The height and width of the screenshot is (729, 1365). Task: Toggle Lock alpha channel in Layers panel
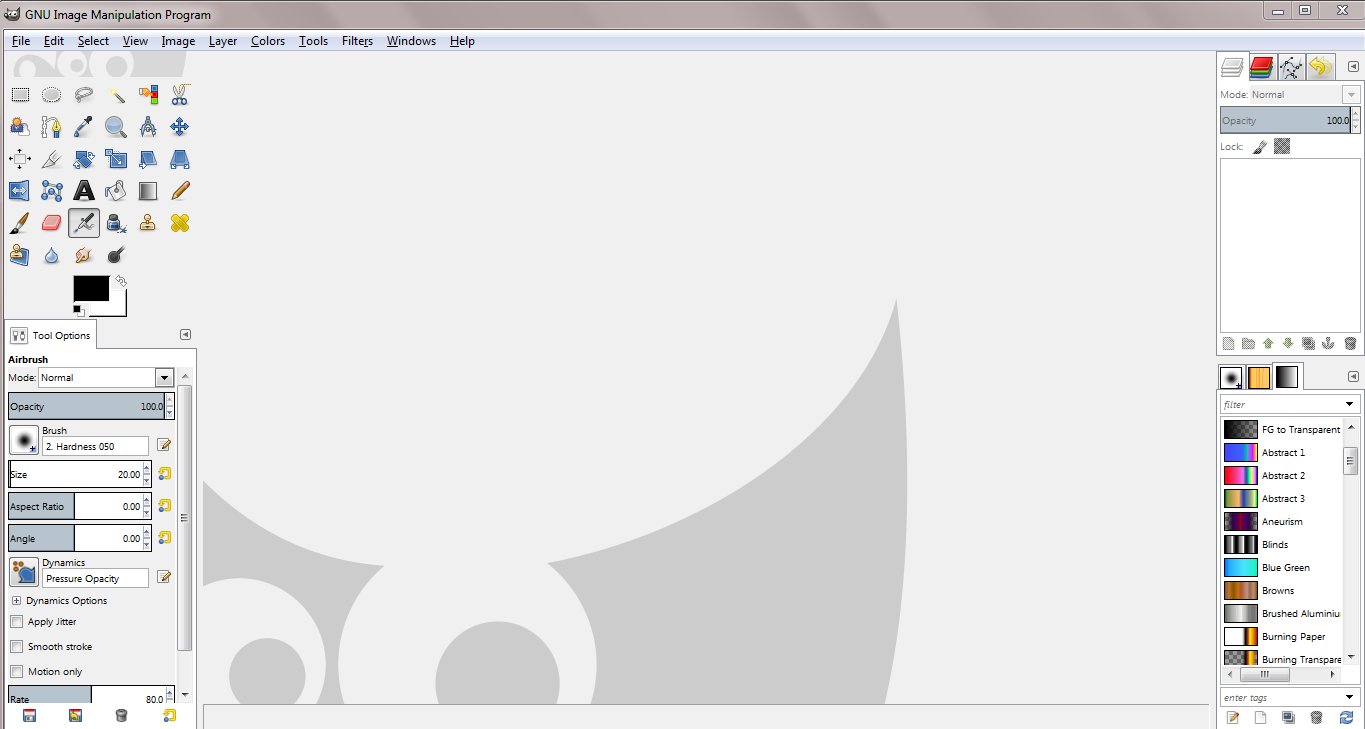point(1282,146)
